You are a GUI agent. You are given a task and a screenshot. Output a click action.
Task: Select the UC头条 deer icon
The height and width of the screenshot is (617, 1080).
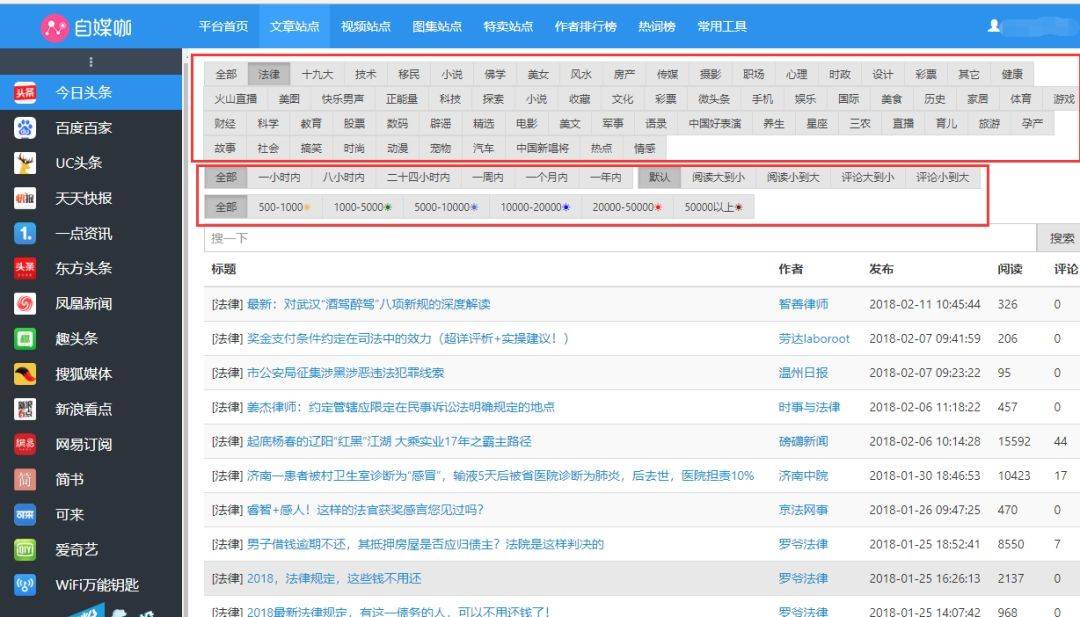[25, 163]
